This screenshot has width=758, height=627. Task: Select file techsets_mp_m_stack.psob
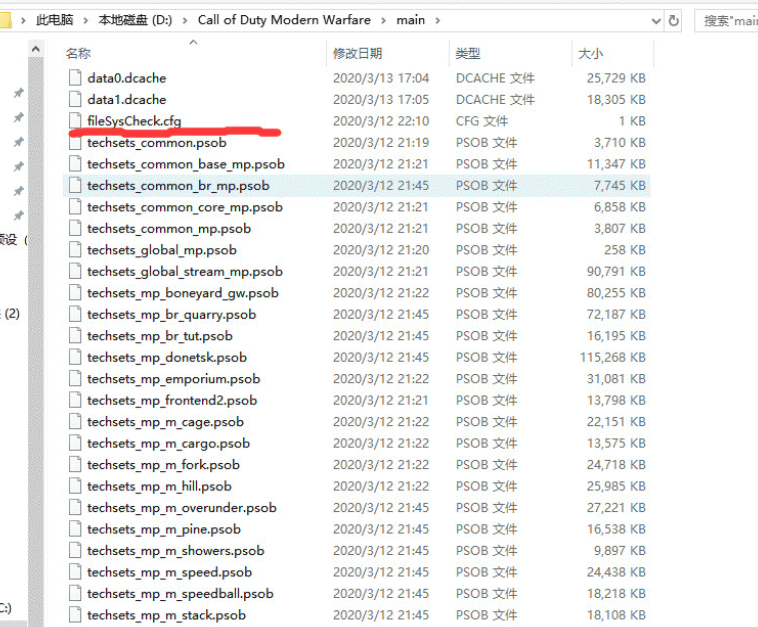click(166, 615)
